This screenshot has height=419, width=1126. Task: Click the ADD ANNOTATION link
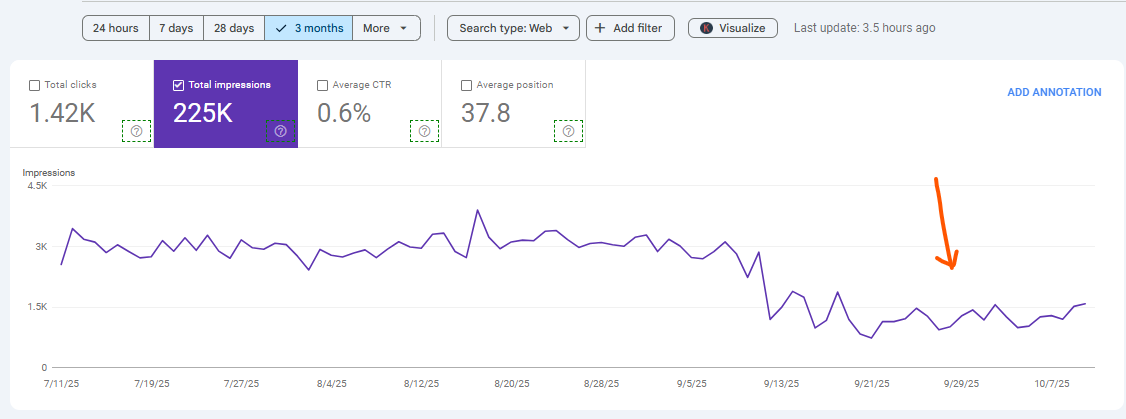pyautogui.click(x=1054, y=92)
